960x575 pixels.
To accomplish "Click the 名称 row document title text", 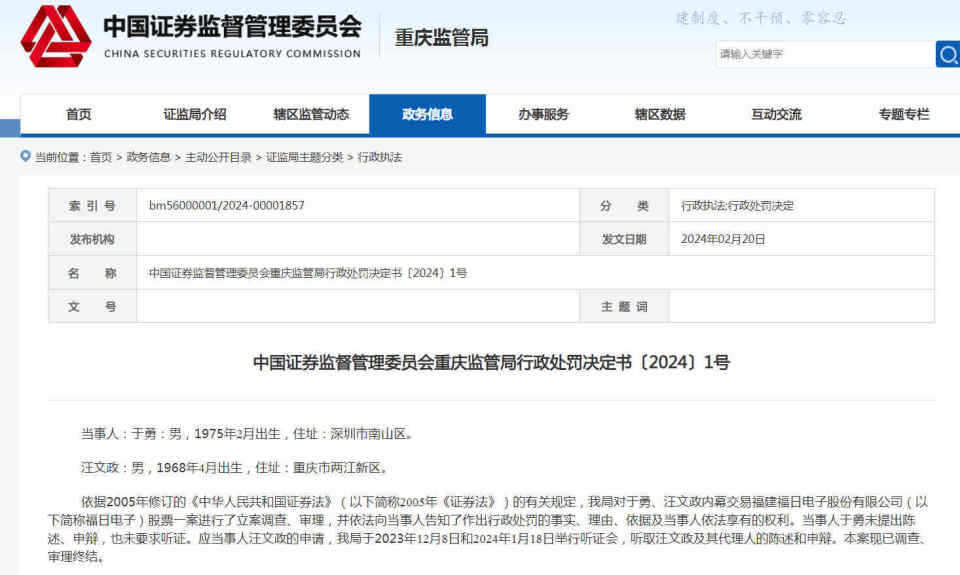I will pyautogui.click(x=308, y=273).
